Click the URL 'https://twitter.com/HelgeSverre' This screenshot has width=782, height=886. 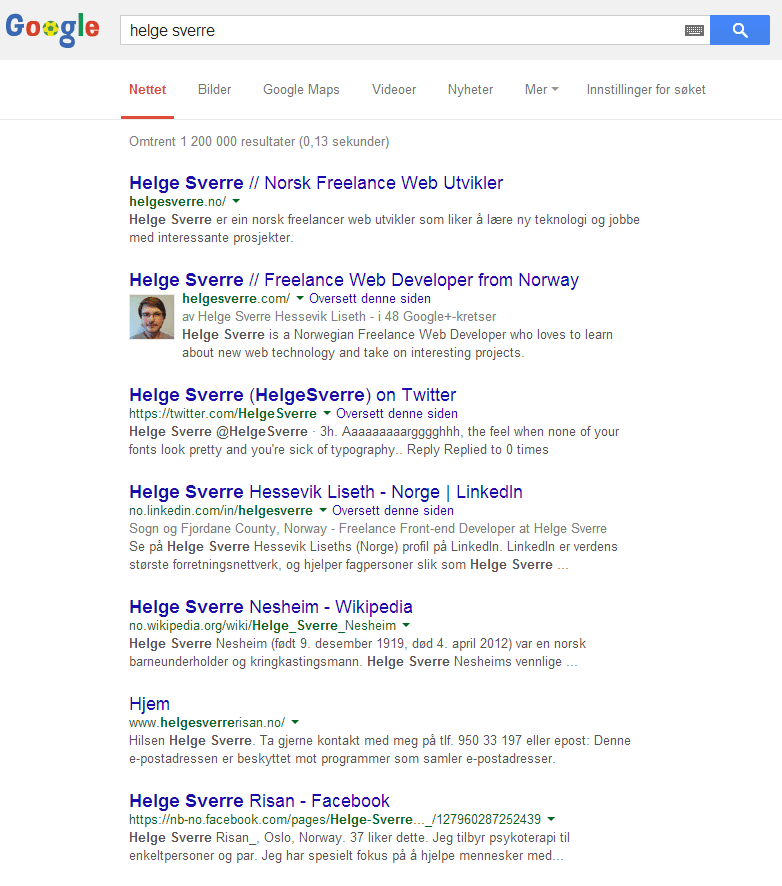pyautogui.click(x=223, y=414)
